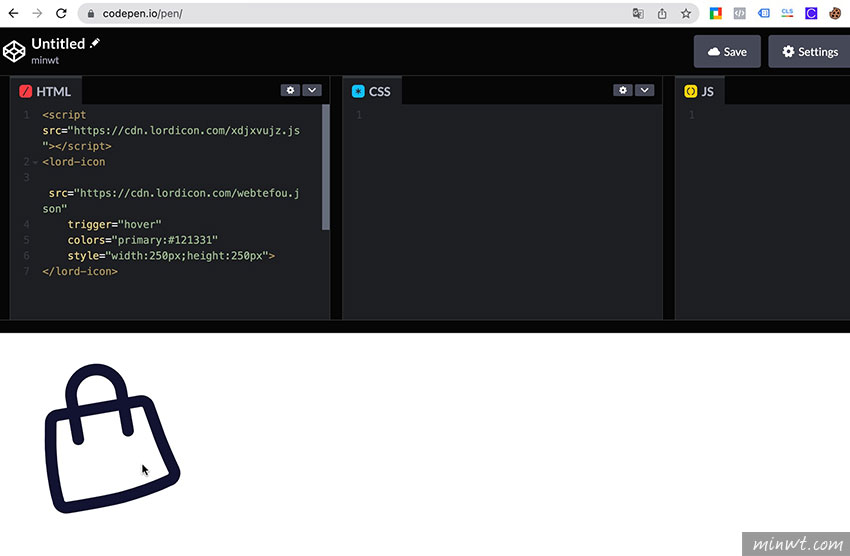Click the Untitled pen title

(x=58, y=43)
